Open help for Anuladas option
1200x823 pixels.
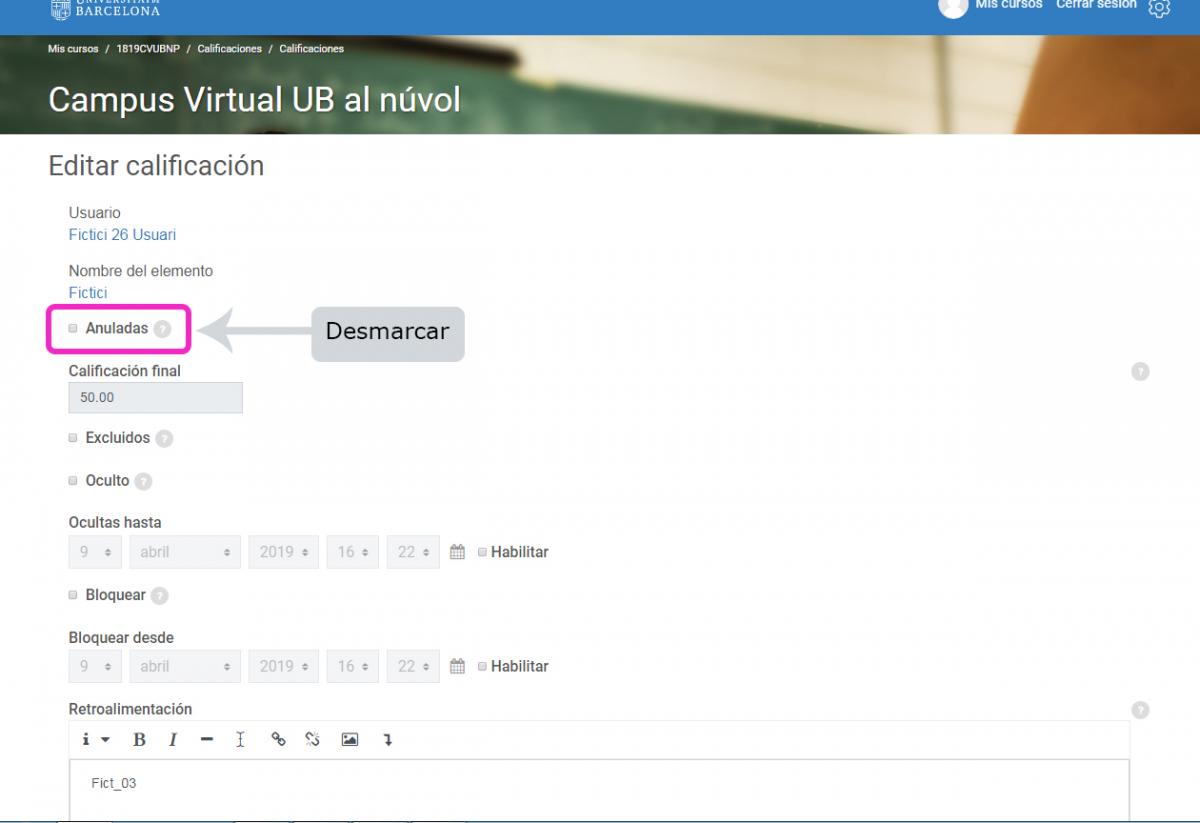(x=162, y=329)
